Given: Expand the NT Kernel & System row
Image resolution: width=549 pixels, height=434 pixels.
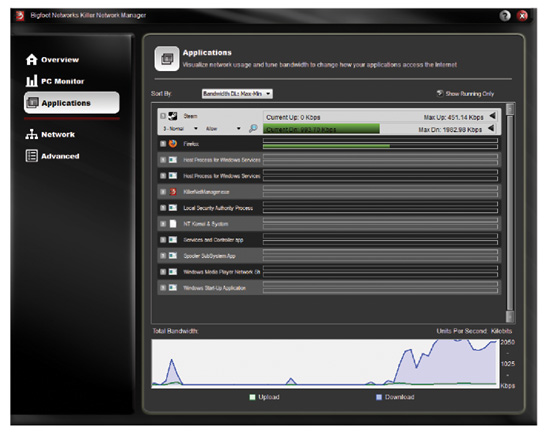Looking at the screenshot, I should 163,224.
